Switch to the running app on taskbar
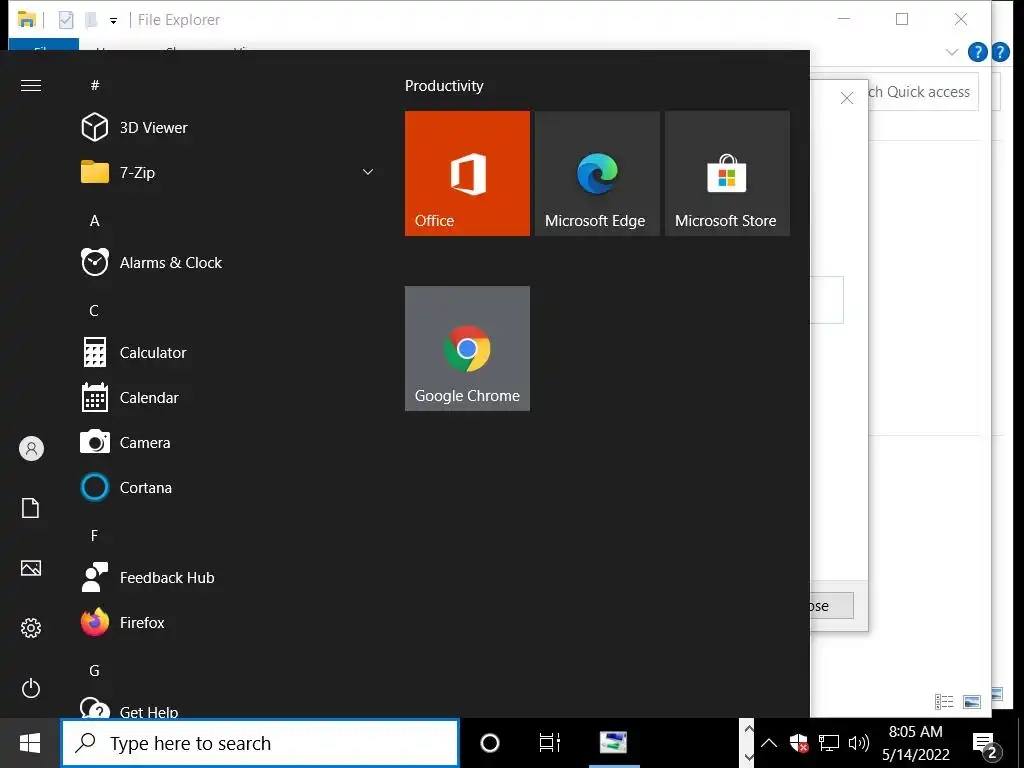The image size is (1024, 768). [614, 743]
